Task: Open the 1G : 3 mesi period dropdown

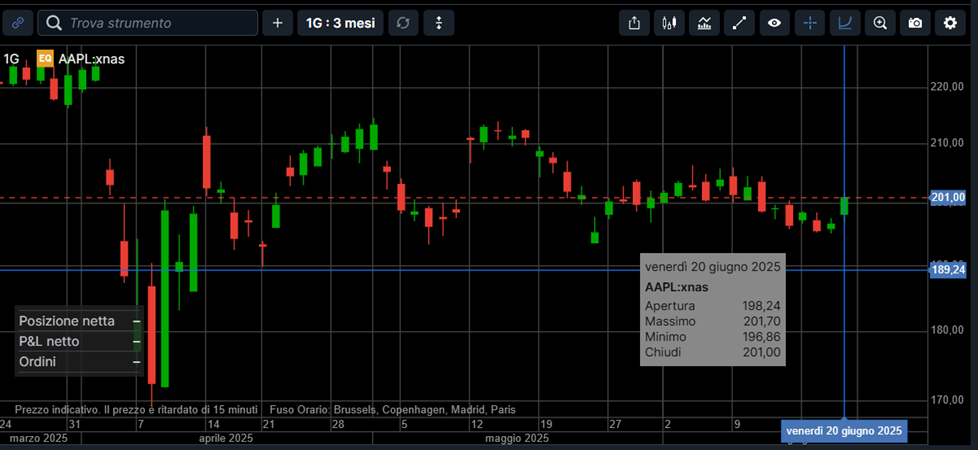Action: tap(341, 23)
